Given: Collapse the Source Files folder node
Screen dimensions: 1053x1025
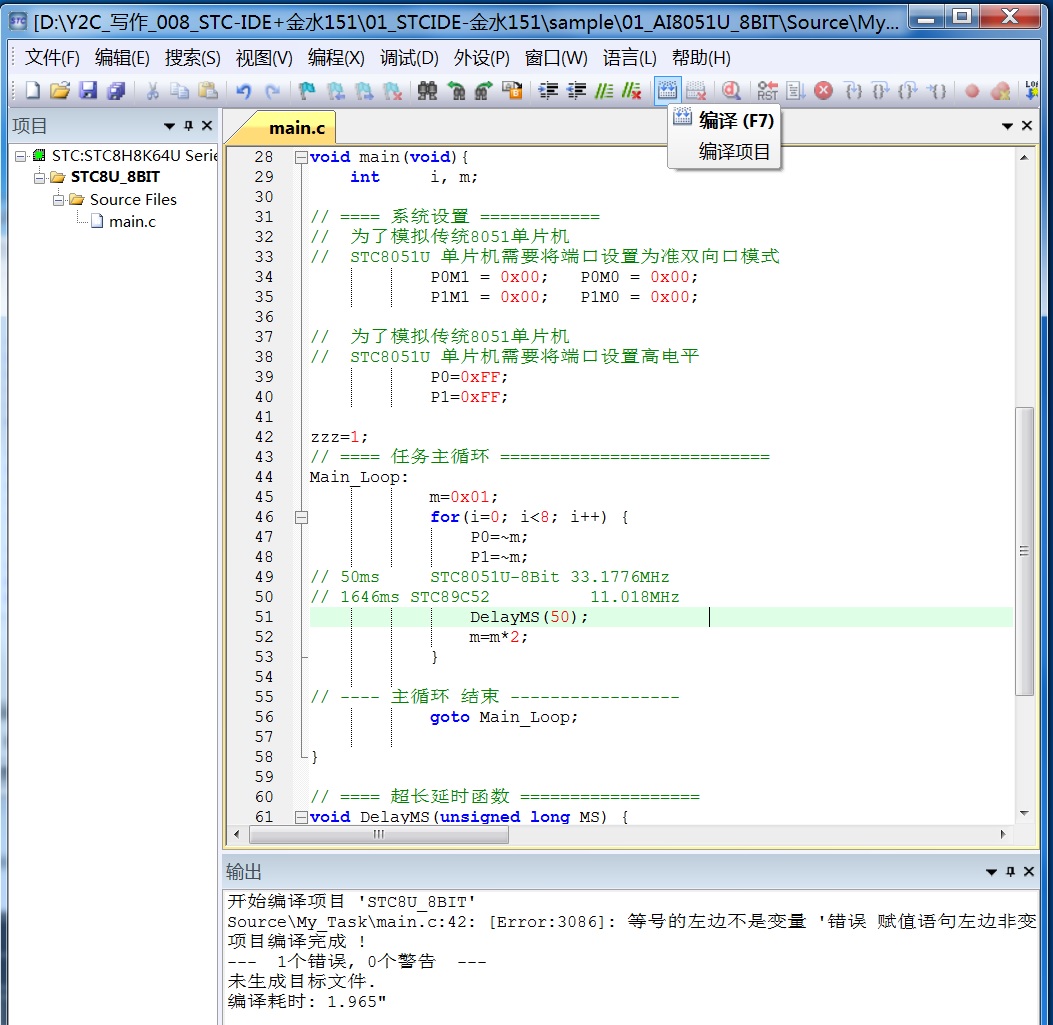Looking at the screenshot, I should pos(58,199).
